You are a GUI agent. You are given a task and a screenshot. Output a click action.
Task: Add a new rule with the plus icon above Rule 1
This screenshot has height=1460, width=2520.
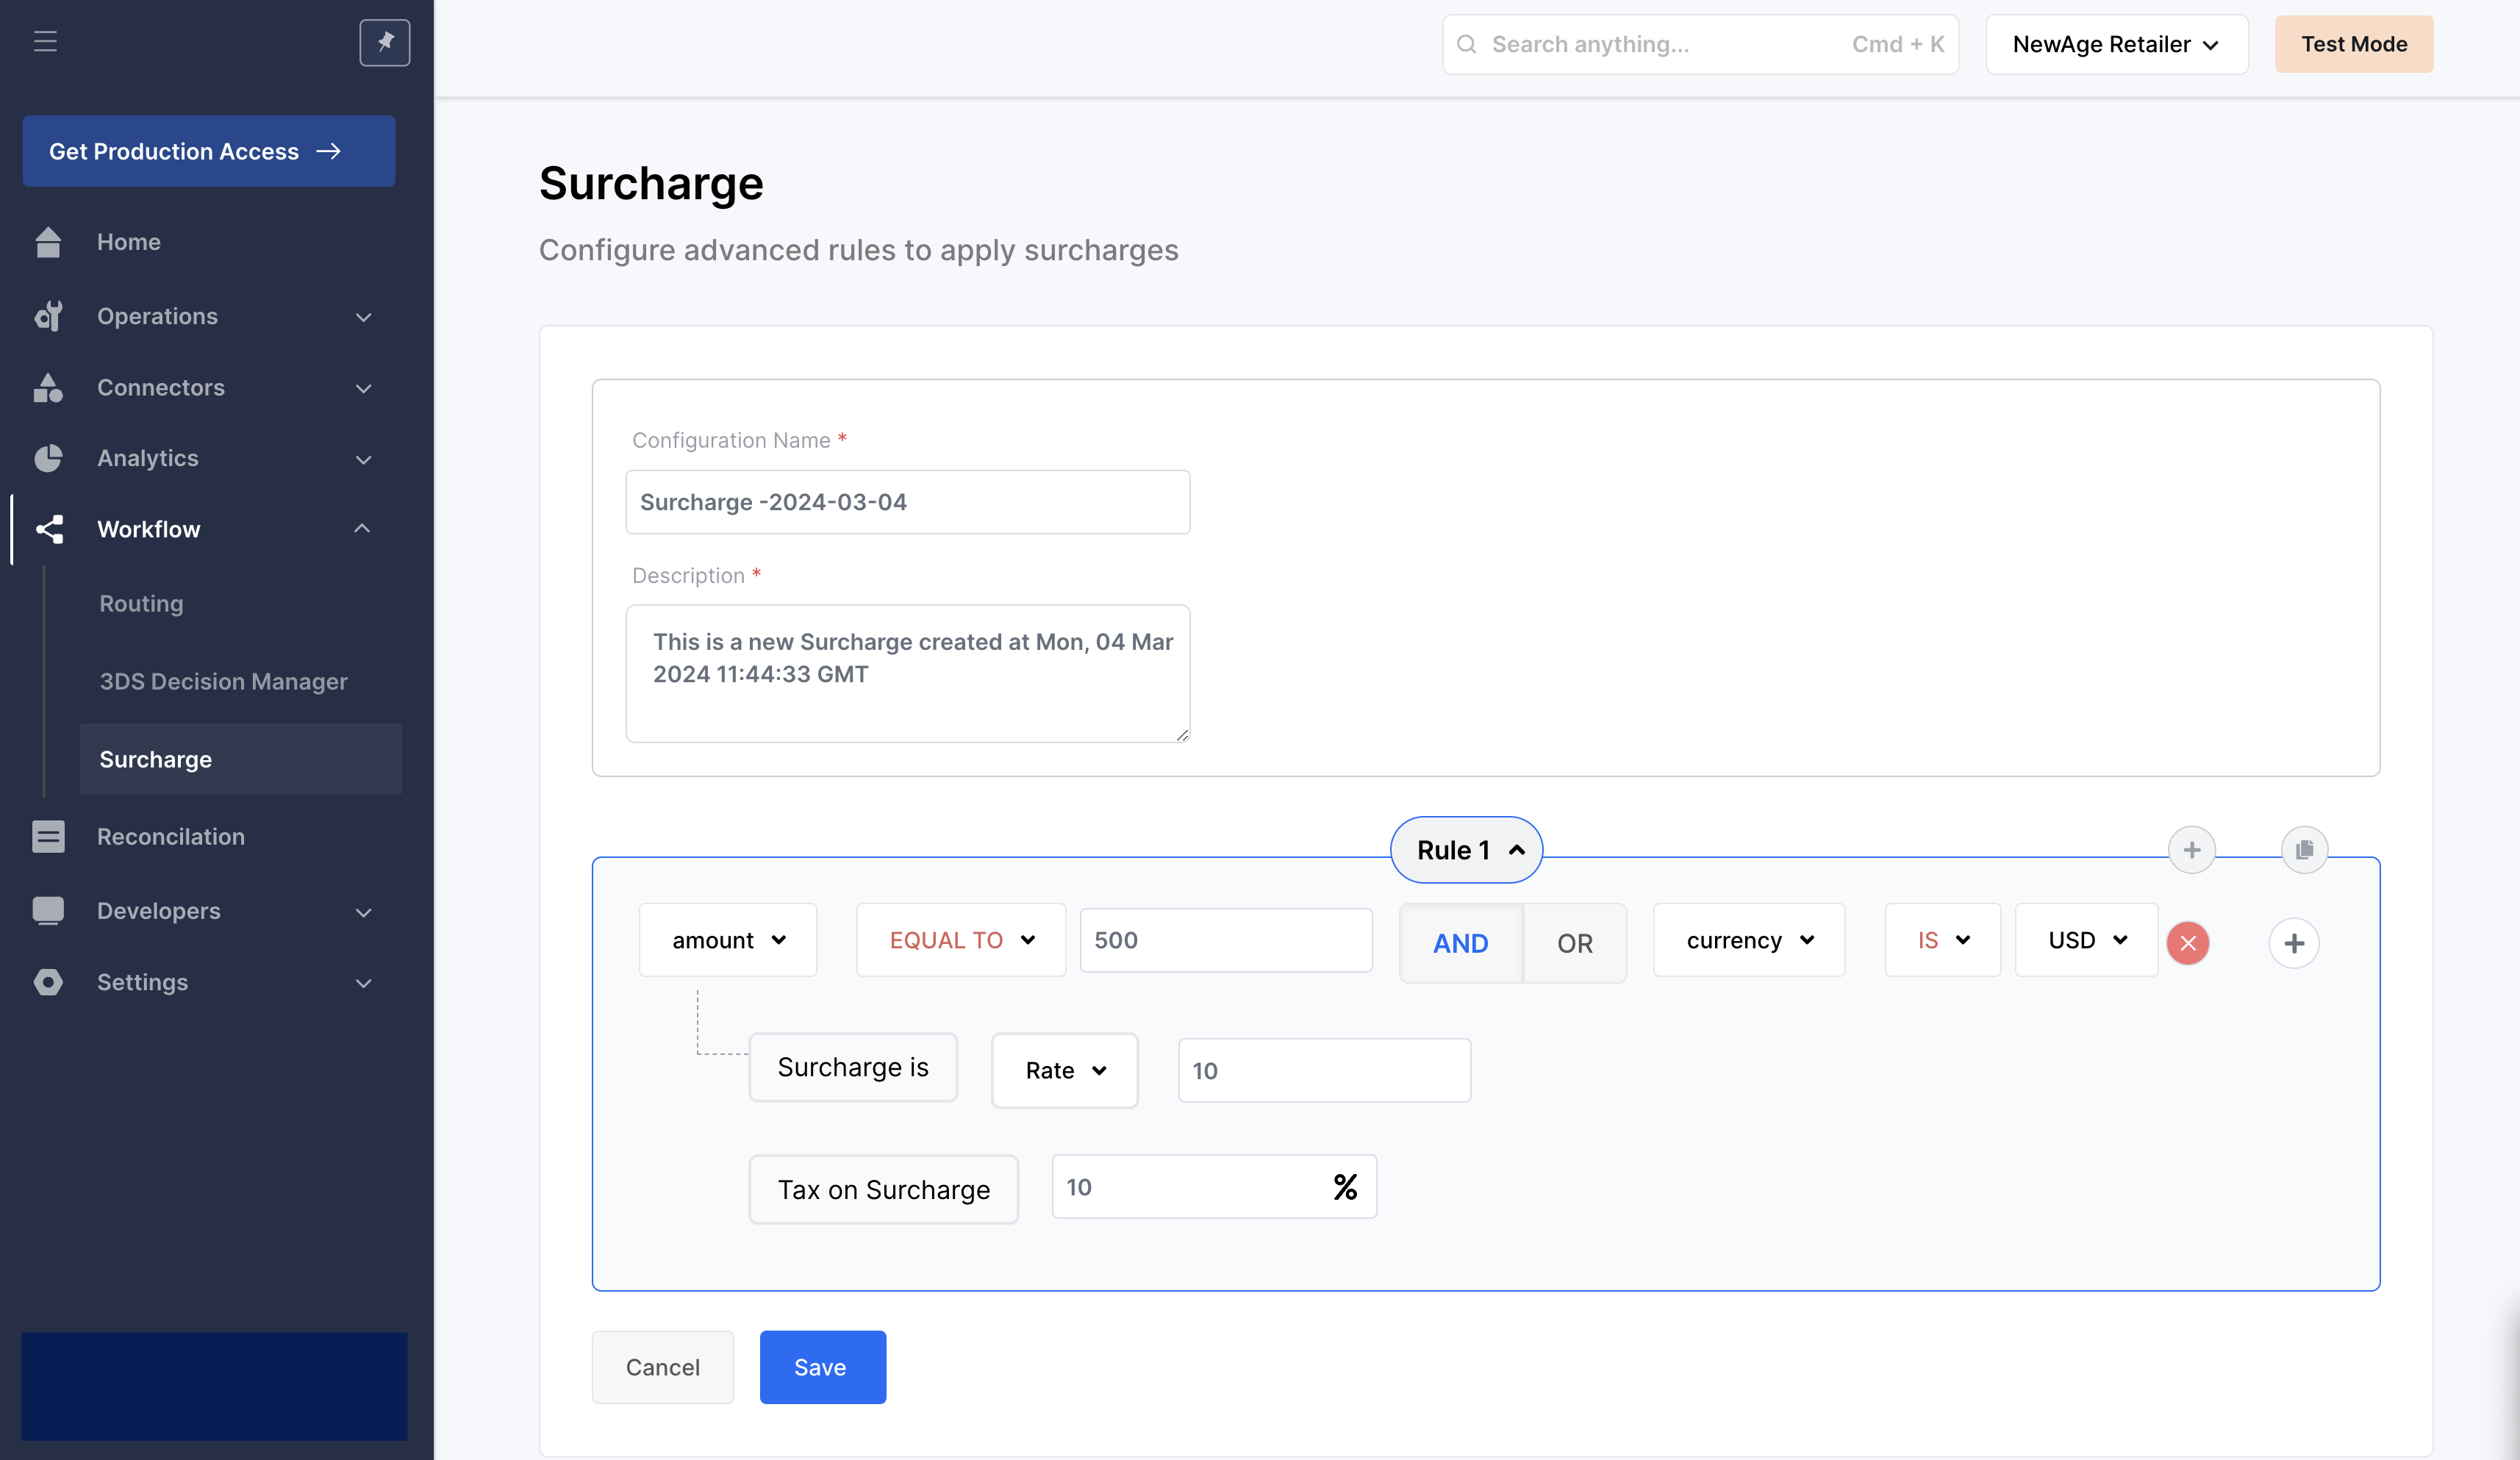click(2191, 850)
